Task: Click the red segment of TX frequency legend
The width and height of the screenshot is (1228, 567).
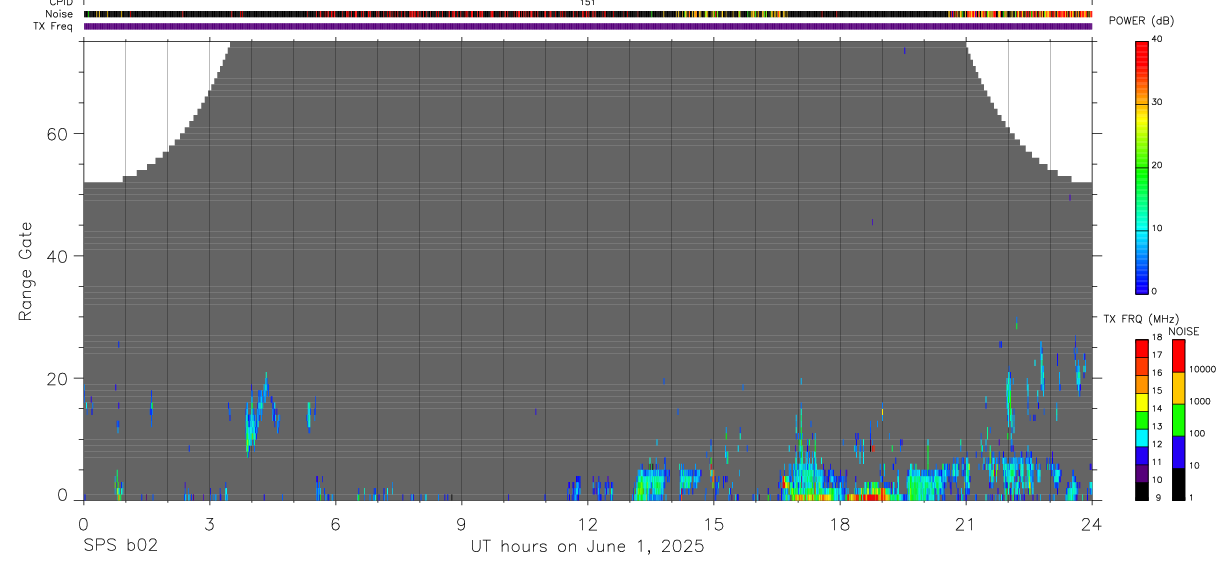Action: point(1142,349)
